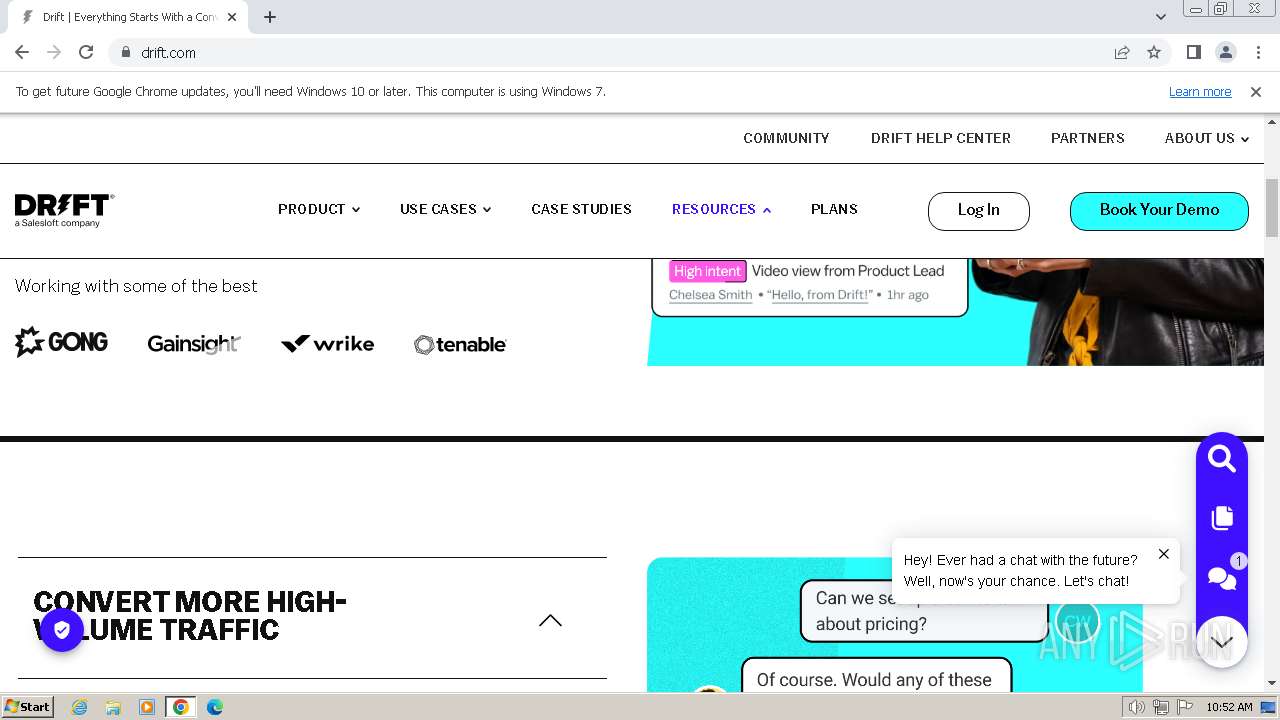Collapse the Resources menu

pyautogui.click(x=721, y=209)
